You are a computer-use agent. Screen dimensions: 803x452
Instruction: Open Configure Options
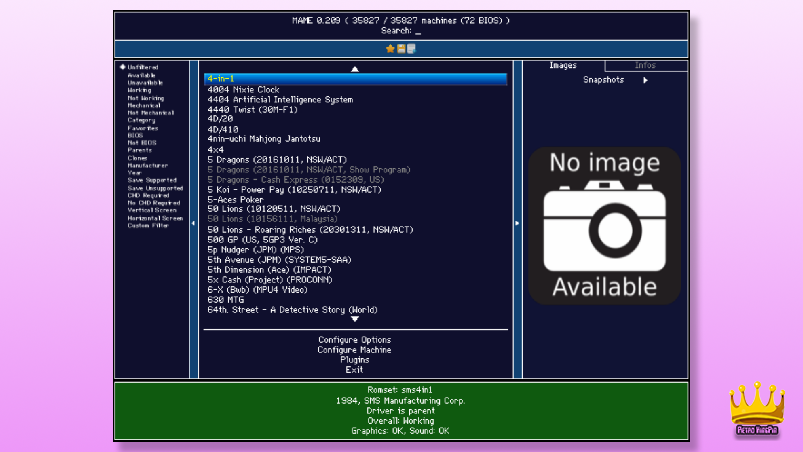[354, 340]
